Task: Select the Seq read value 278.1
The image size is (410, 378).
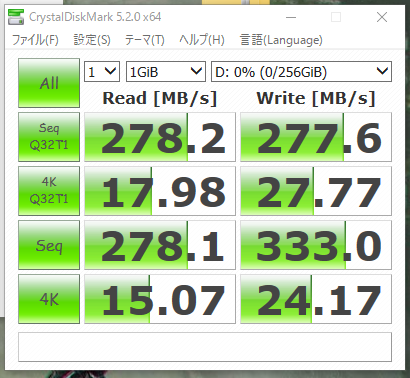Action: point(160,245)
